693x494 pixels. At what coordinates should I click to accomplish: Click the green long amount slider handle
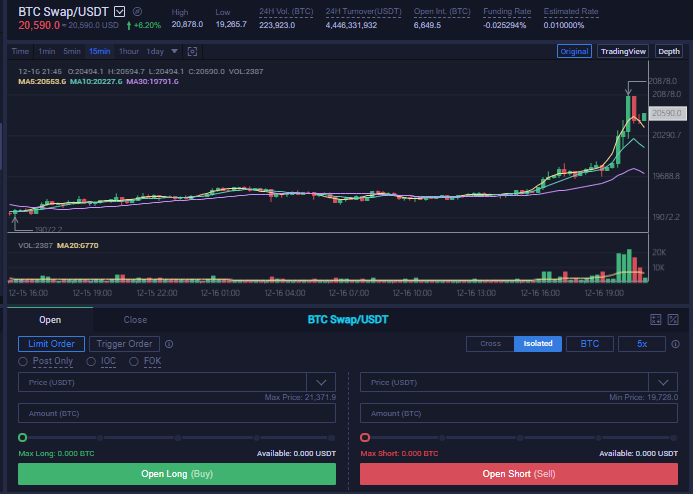(23, 437)
